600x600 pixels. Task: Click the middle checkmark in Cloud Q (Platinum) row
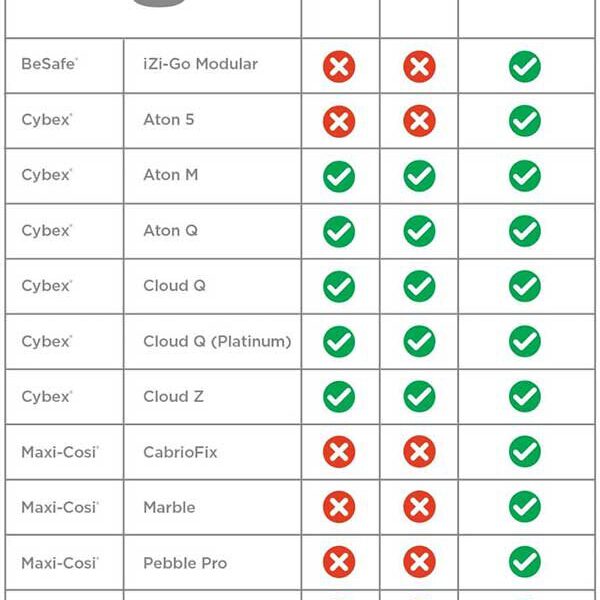419,342
